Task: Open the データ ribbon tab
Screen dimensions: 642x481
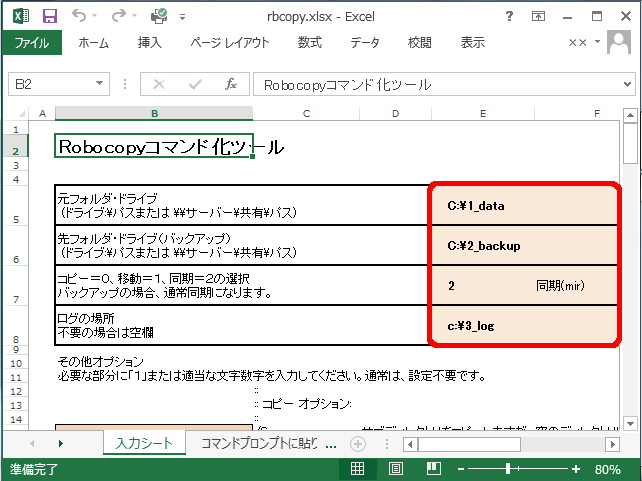Action: [x=365, y=43]
